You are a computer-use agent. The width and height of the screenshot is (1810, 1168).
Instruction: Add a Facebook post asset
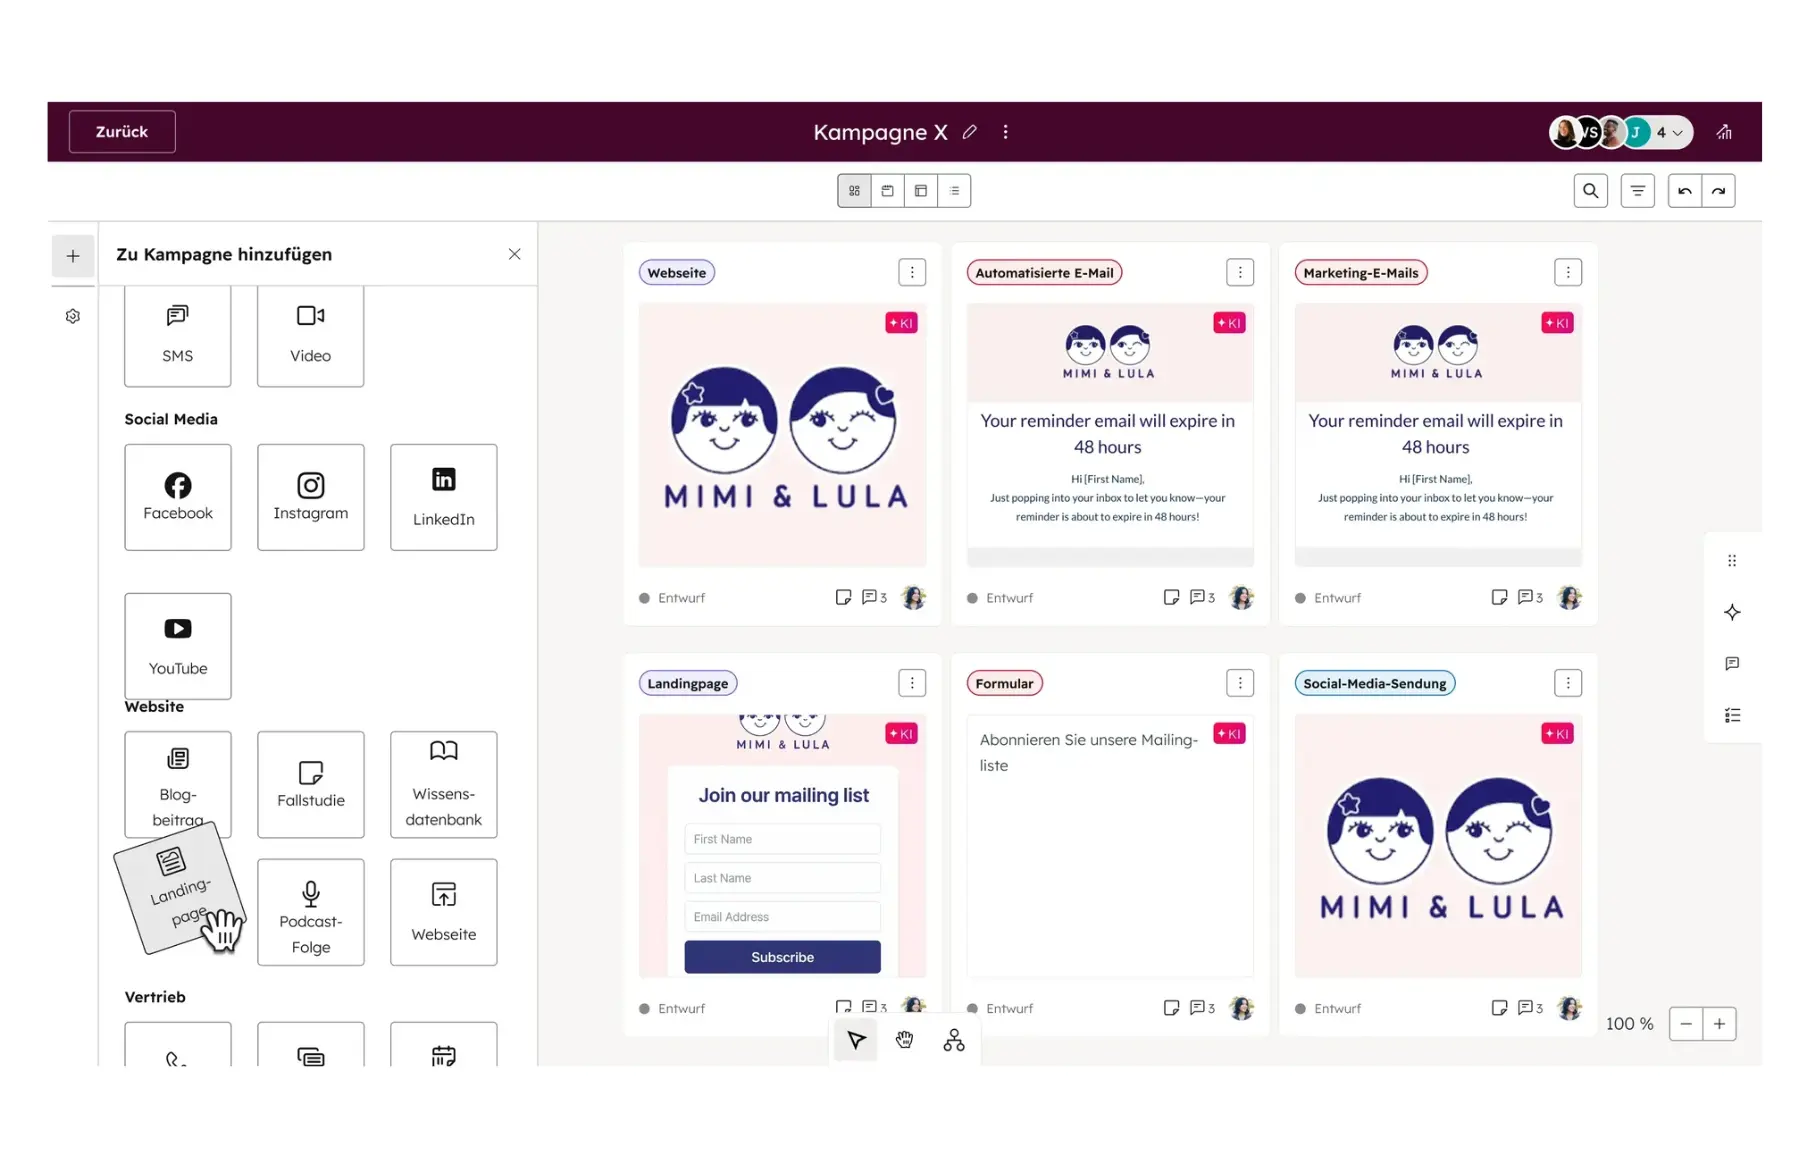point(178,497)
